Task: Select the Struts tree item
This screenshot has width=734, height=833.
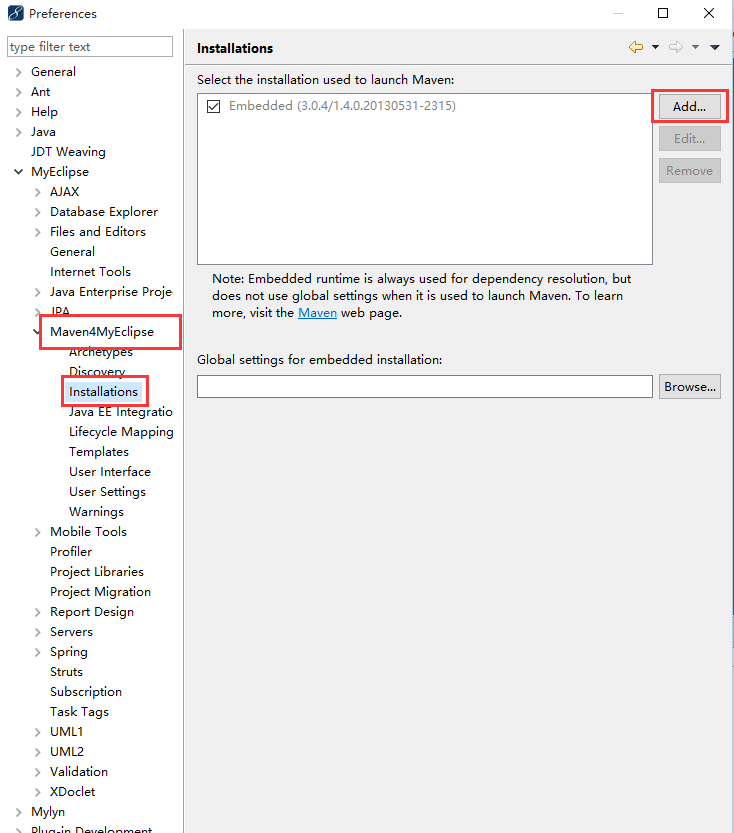Action: (66, 672)
